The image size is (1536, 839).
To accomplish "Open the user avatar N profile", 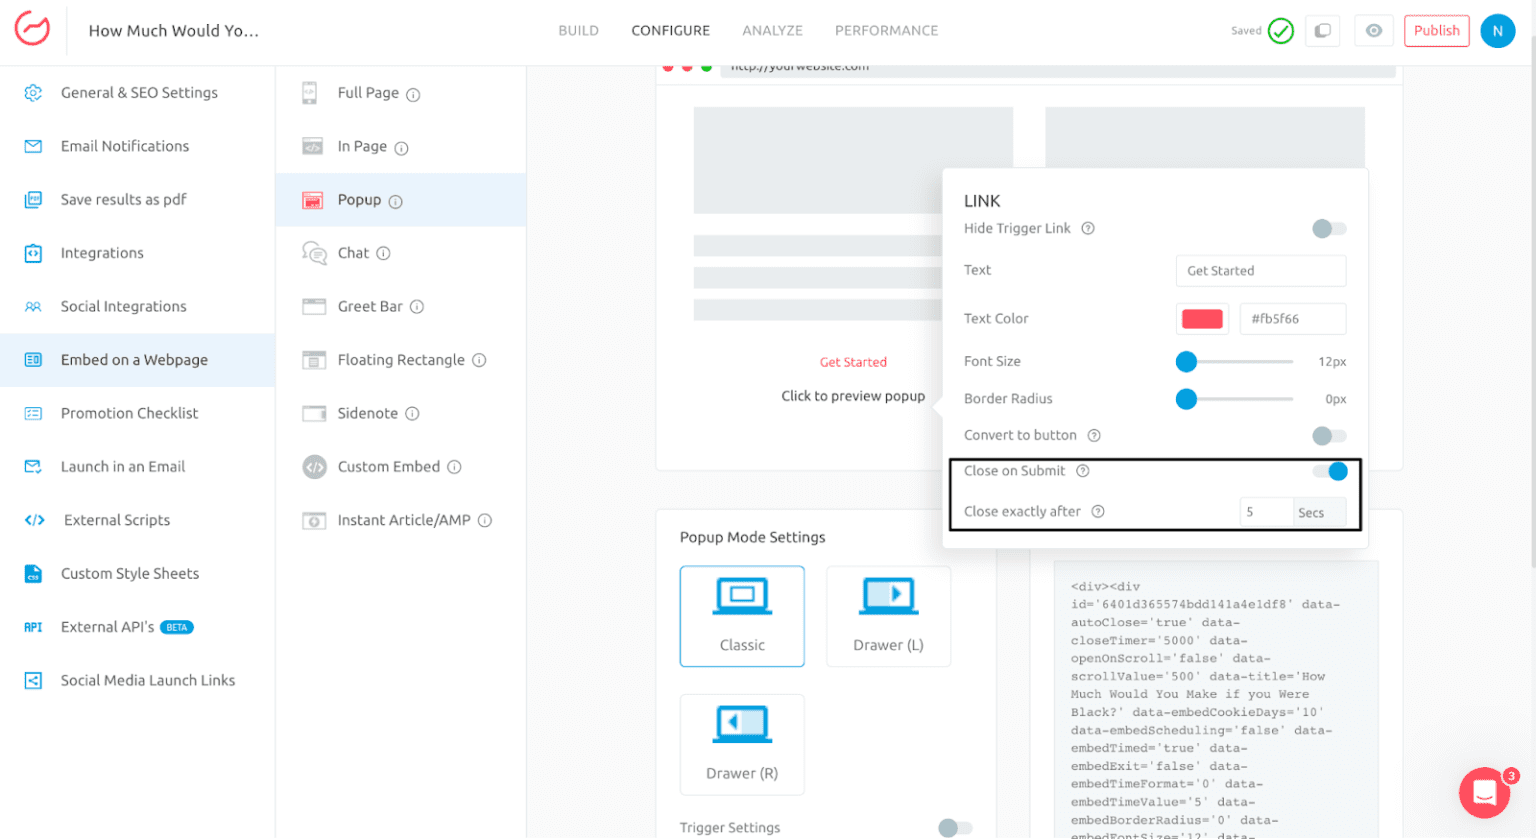I will tap(1497, 31).
